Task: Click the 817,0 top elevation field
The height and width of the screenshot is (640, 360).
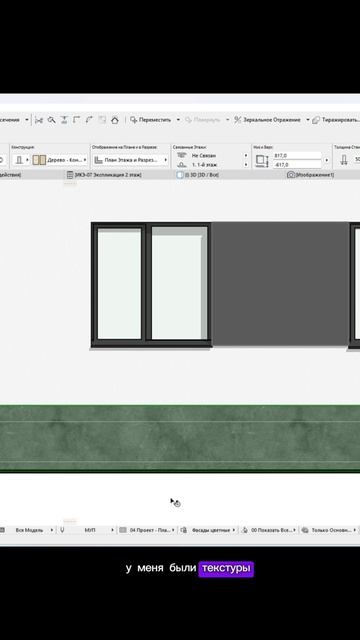Action: point(297,156)
